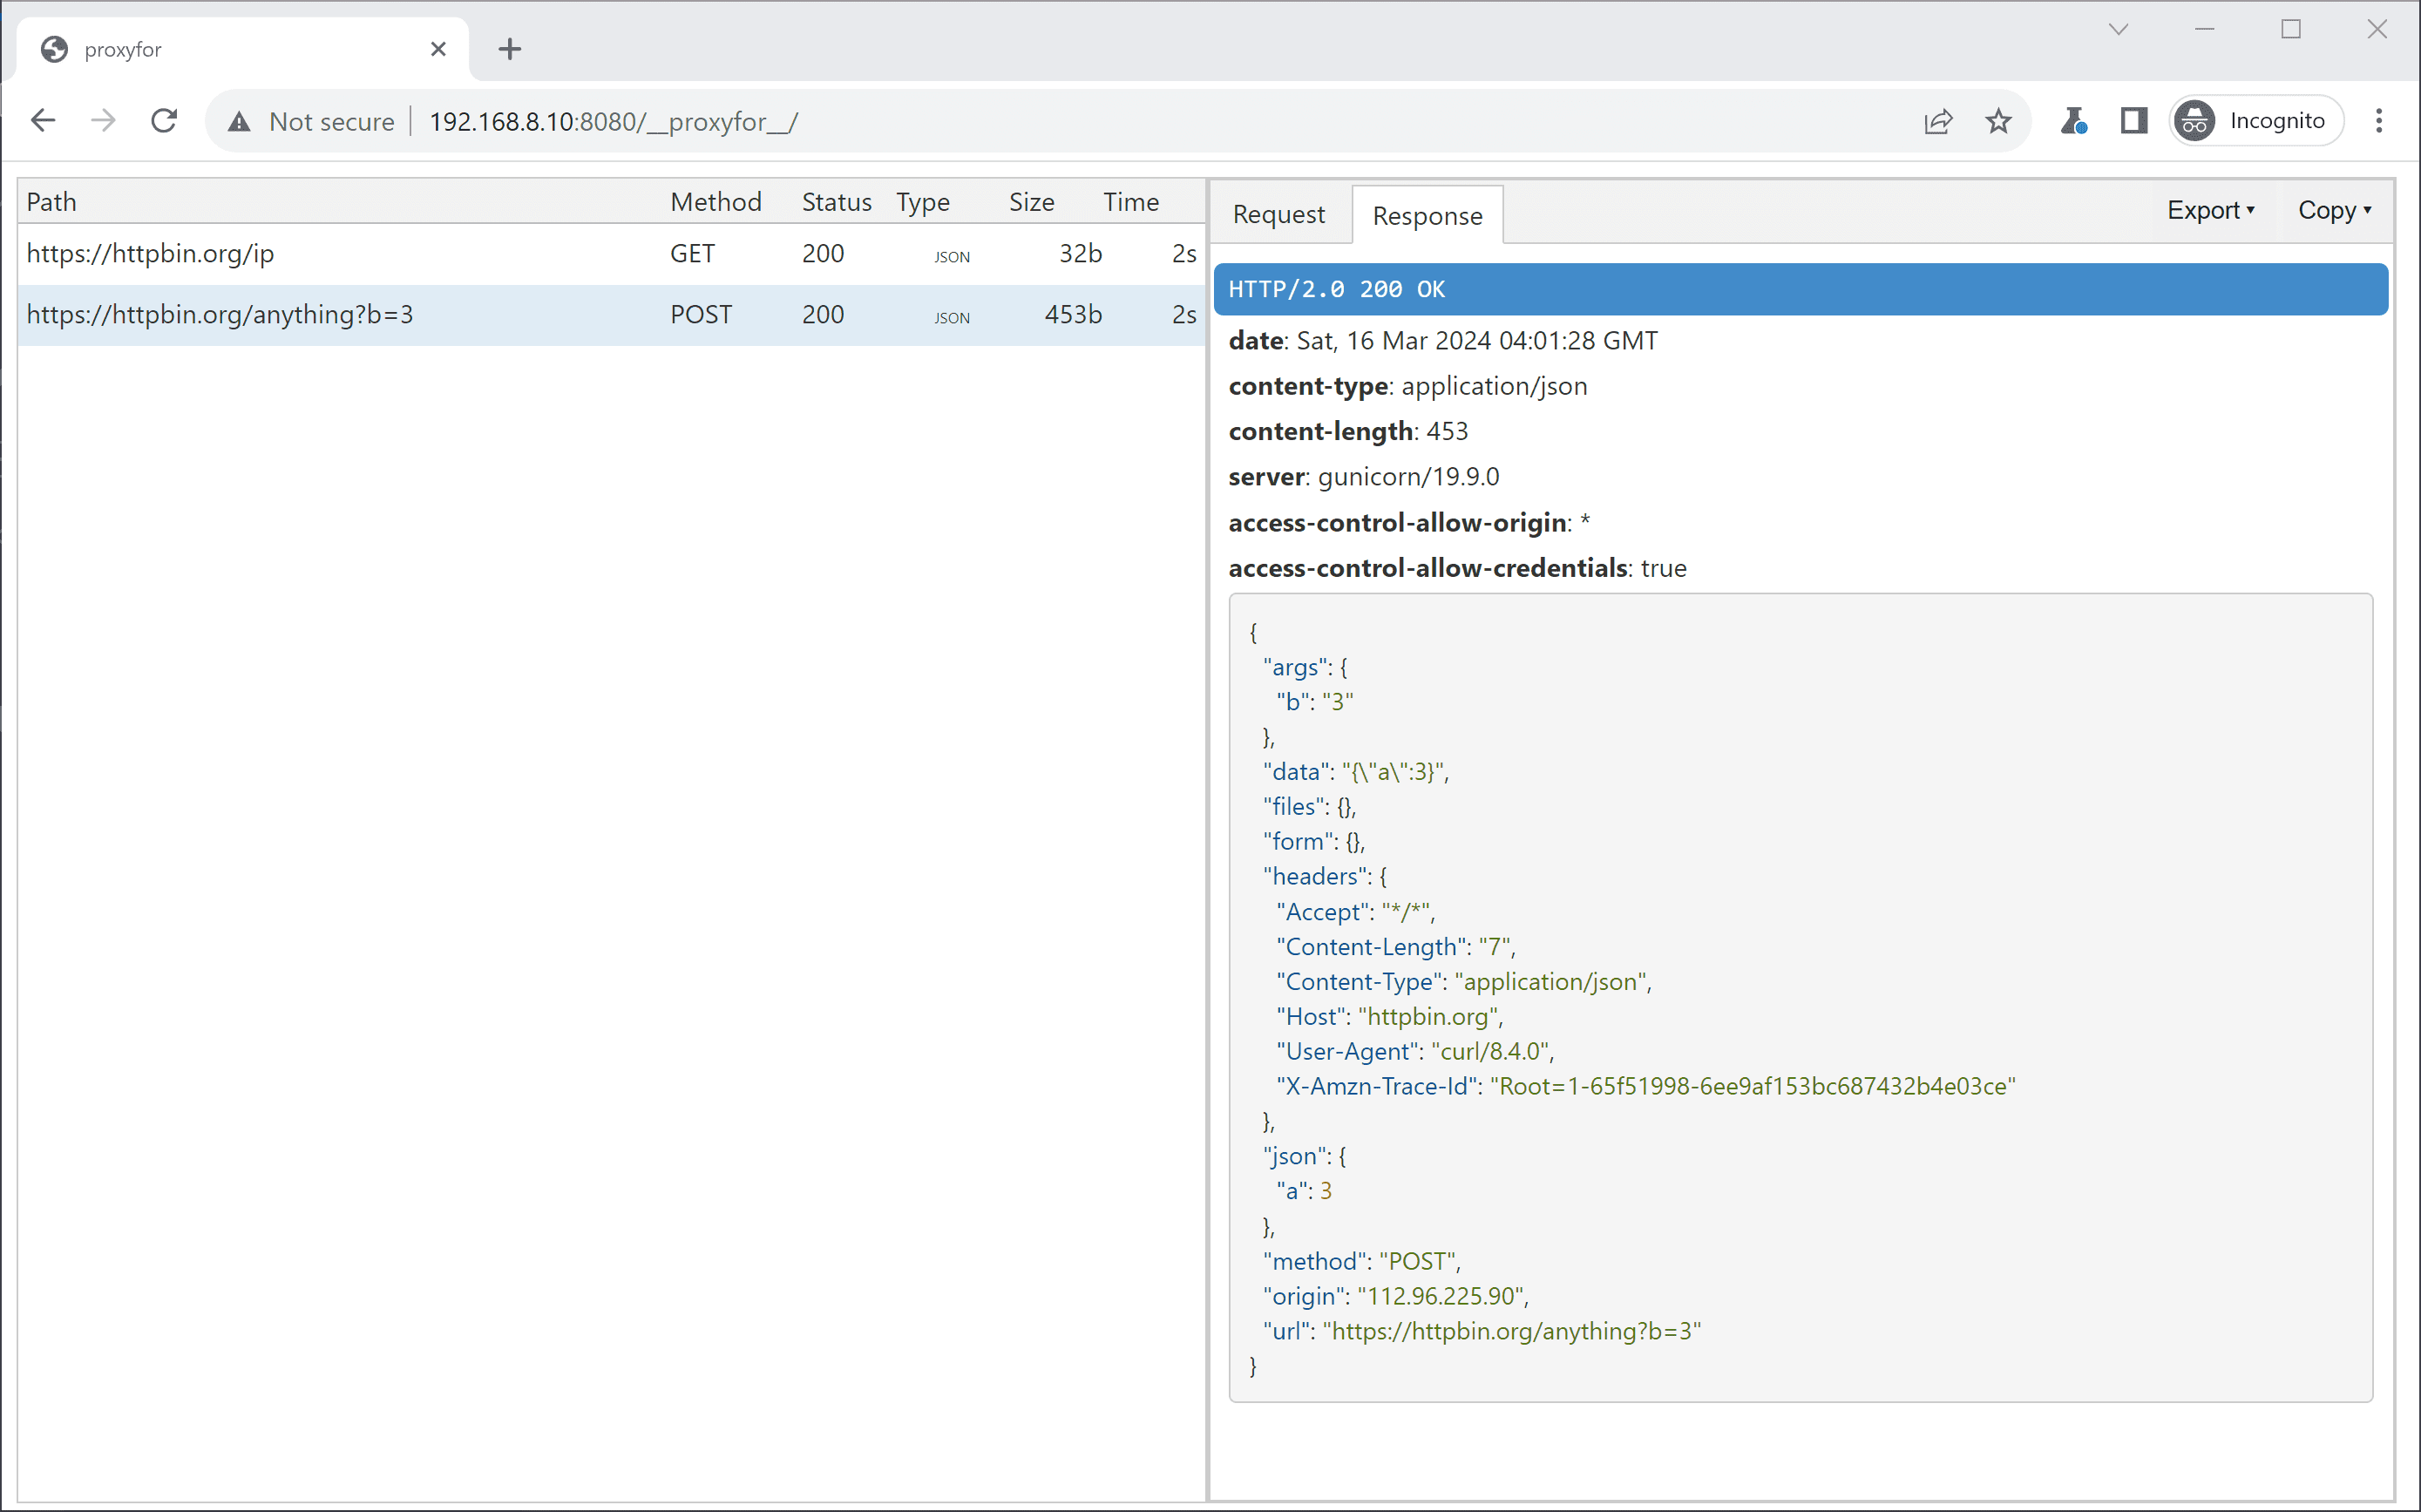The width and height of the screenshot is (2421, 1512).
Task: Switch to the Request tab
Action: 1278,214
